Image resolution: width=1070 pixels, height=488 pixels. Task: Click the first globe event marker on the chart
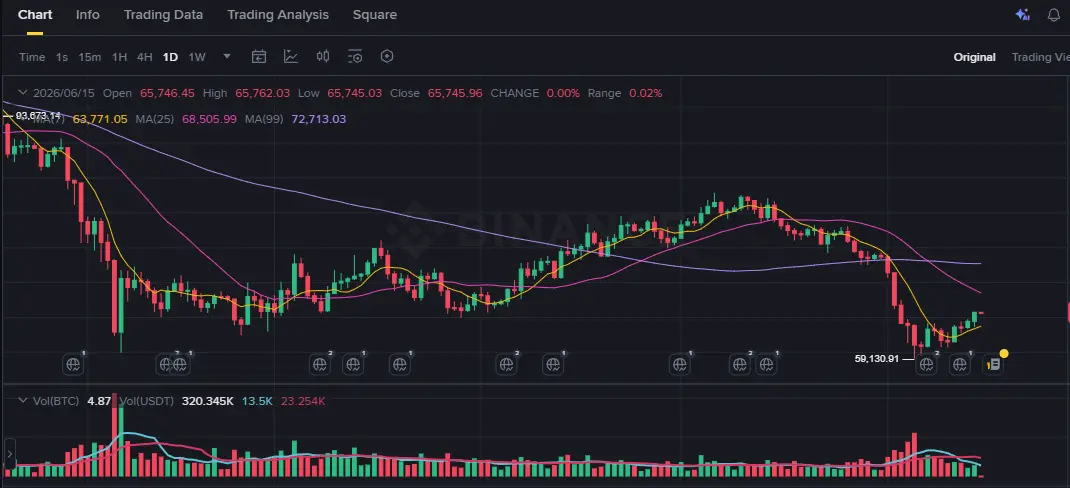[73, 364]
